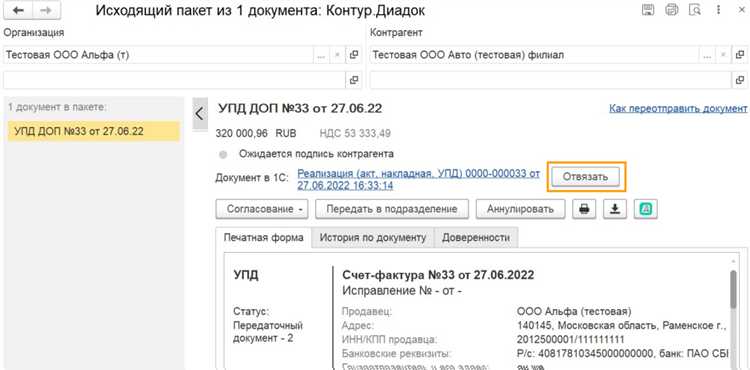Click the Исправление № - от - line
This screenshot has height=370, width=750.
coord(402,290)
